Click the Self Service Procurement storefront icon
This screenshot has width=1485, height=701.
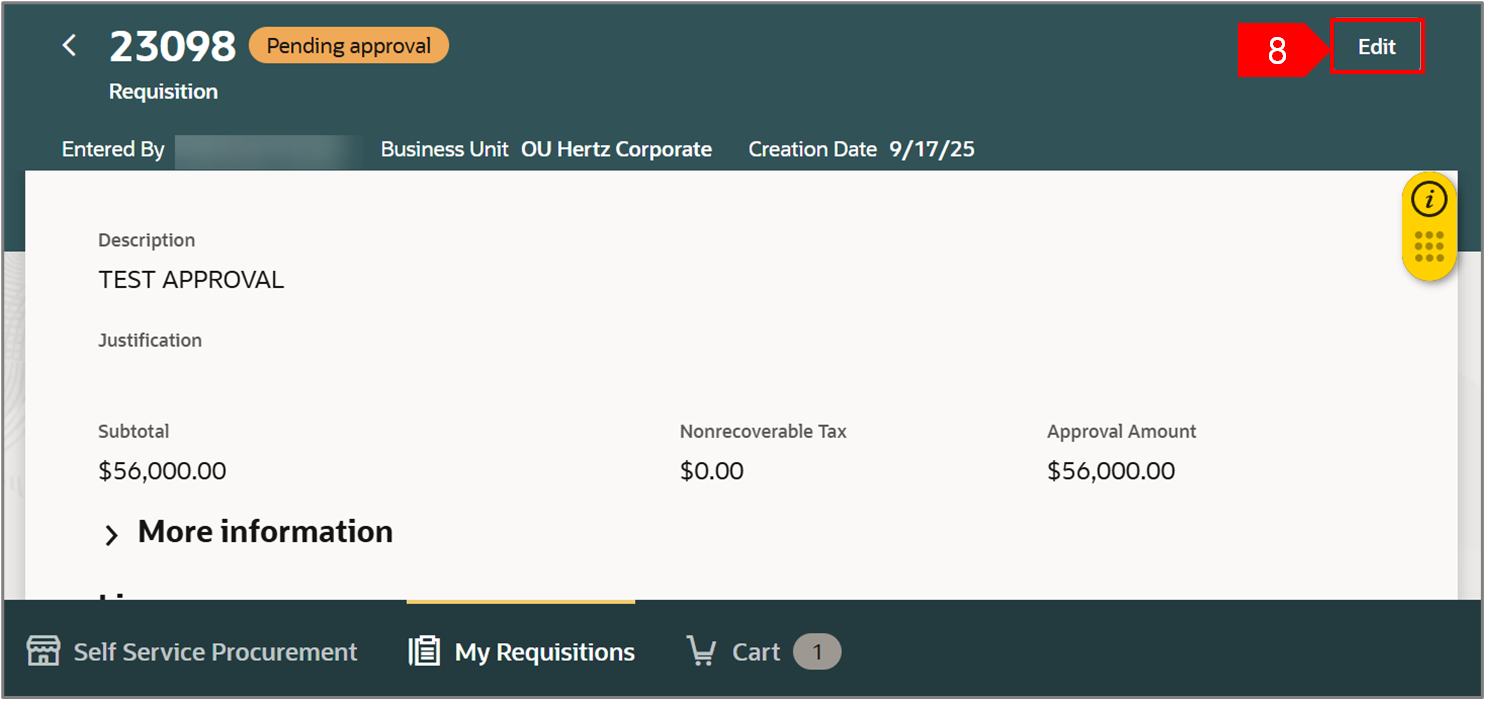(43, 652)
